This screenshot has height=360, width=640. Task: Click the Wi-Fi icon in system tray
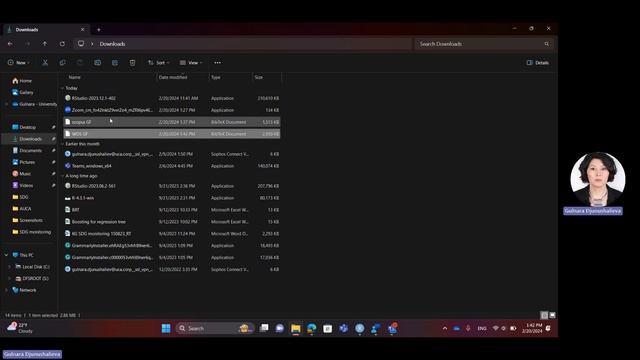(x=496, y=328)
